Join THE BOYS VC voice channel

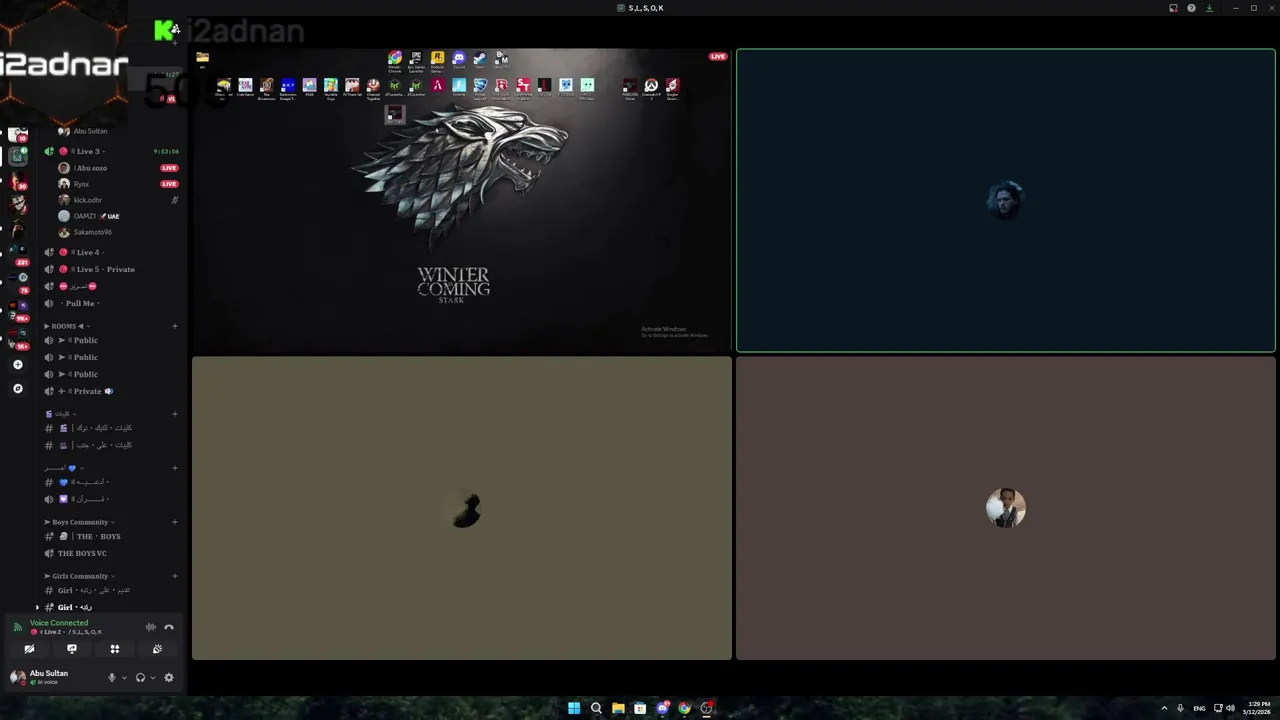(110, 553)
